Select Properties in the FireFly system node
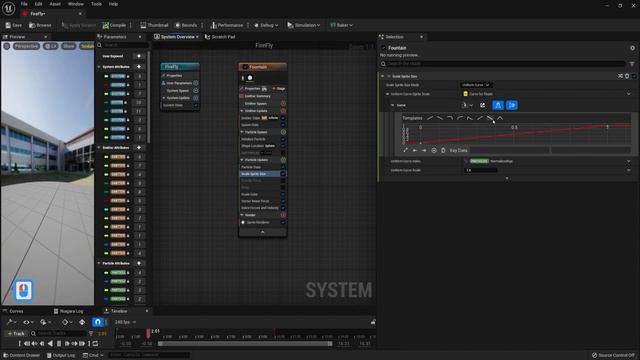The width and height of the screenshot is (640, 360). tap(174, 76)
